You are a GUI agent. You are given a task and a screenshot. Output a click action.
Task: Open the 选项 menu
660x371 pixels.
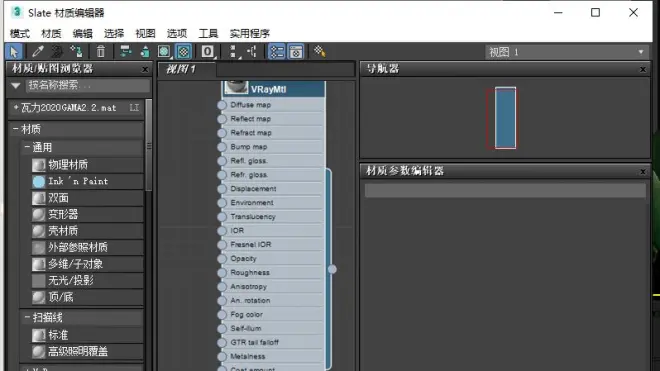pyautogui.click(x=177, y=33)
